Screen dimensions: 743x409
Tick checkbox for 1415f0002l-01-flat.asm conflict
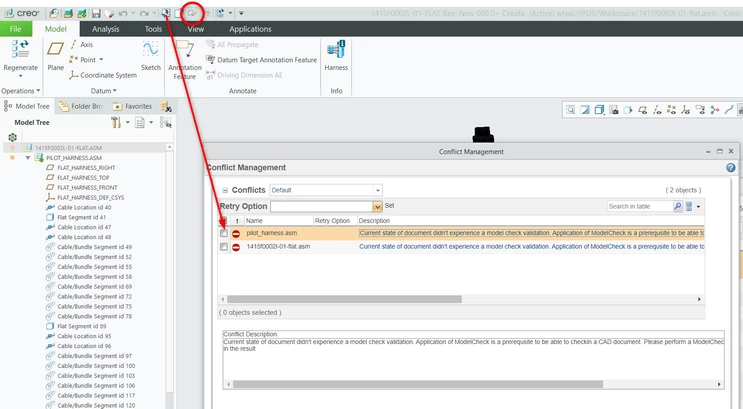[224, 246]
